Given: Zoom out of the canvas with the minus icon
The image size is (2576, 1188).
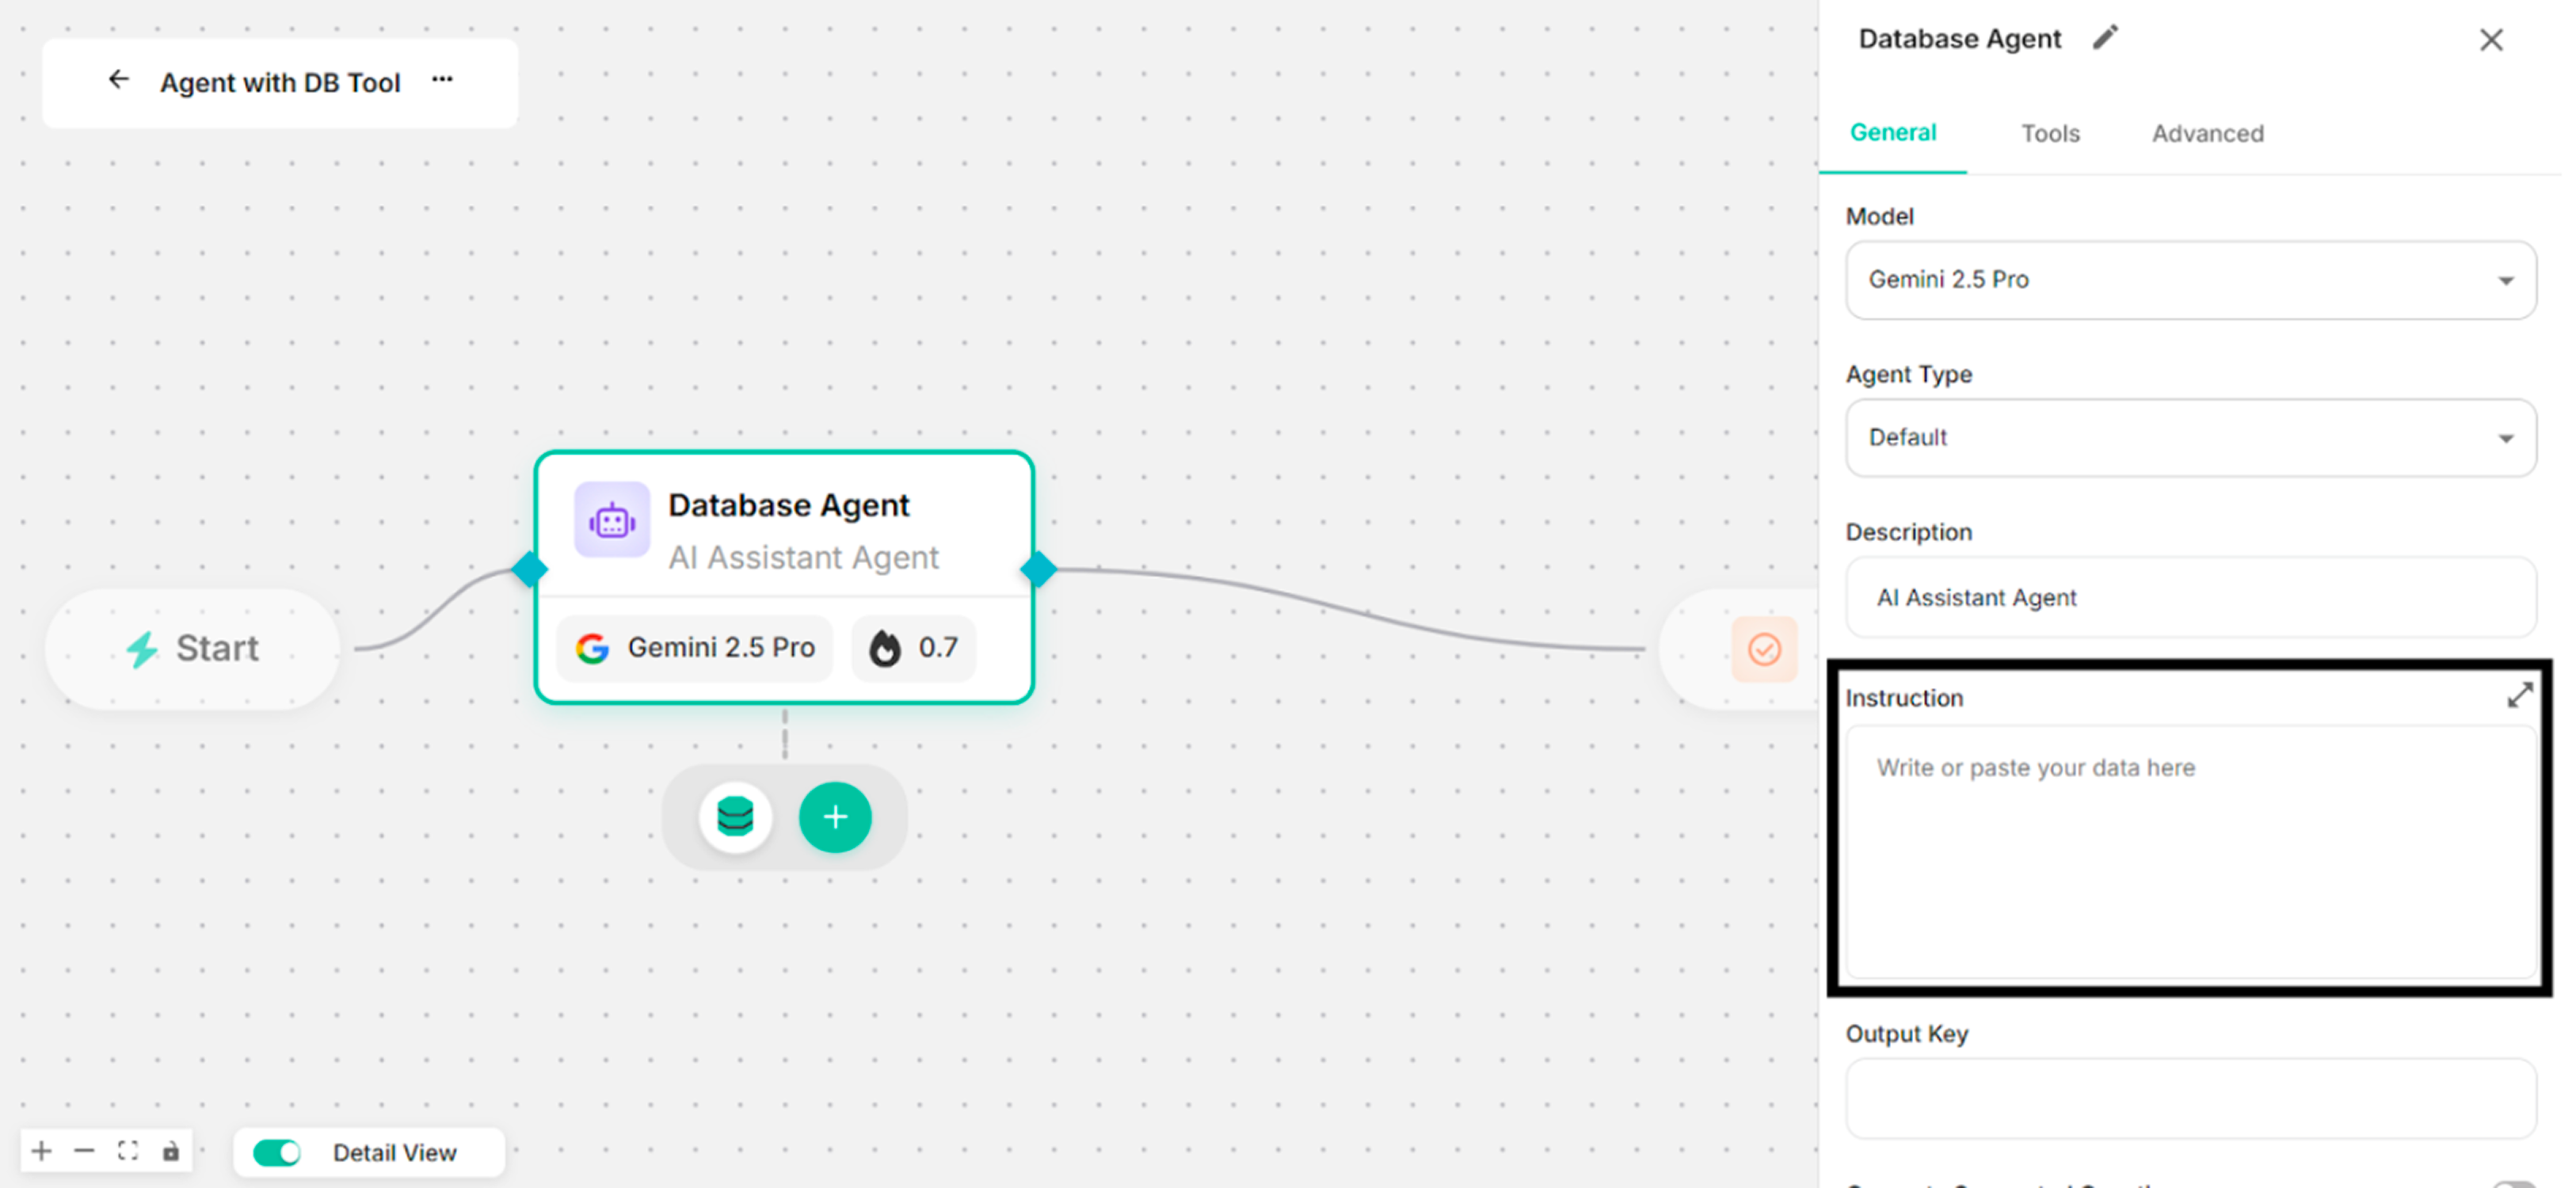Looking at the screenshot, I should [84, 1151].
